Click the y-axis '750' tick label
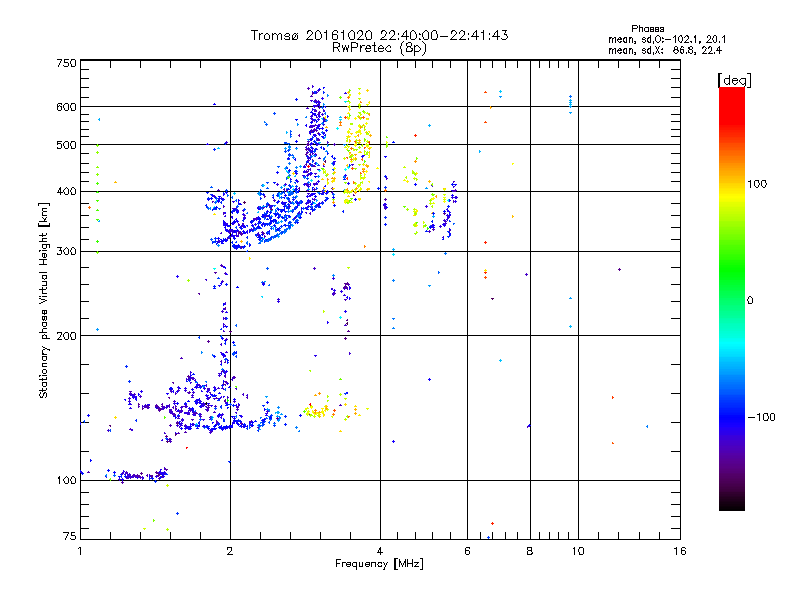Screen dimensions: 800x600 pyautogui.click(x=66, y=63)
